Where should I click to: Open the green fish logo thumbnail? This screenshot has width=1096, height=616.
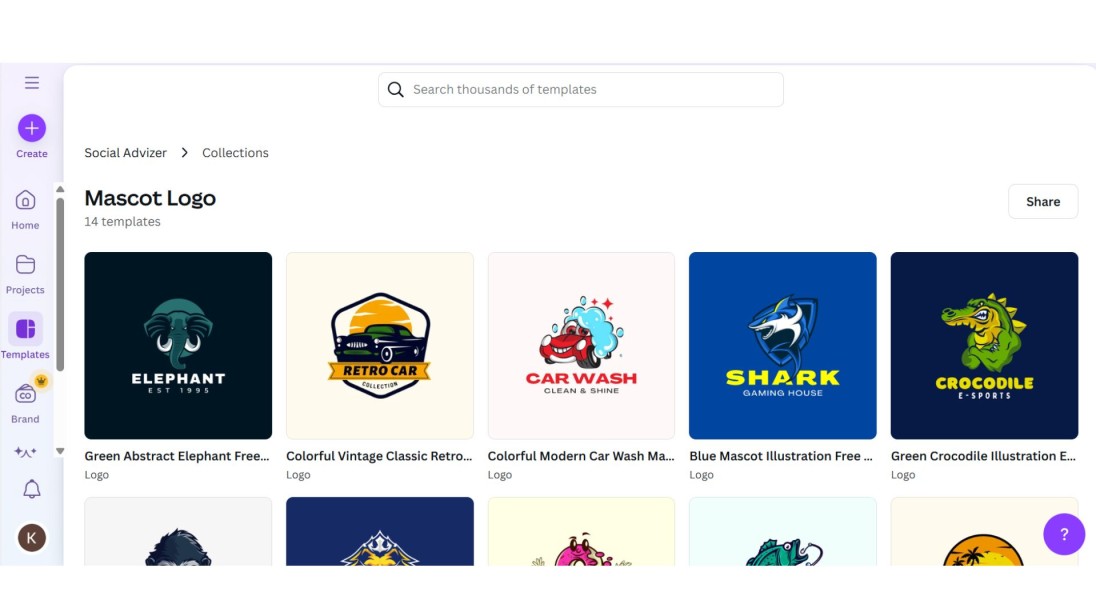[783, 531]
